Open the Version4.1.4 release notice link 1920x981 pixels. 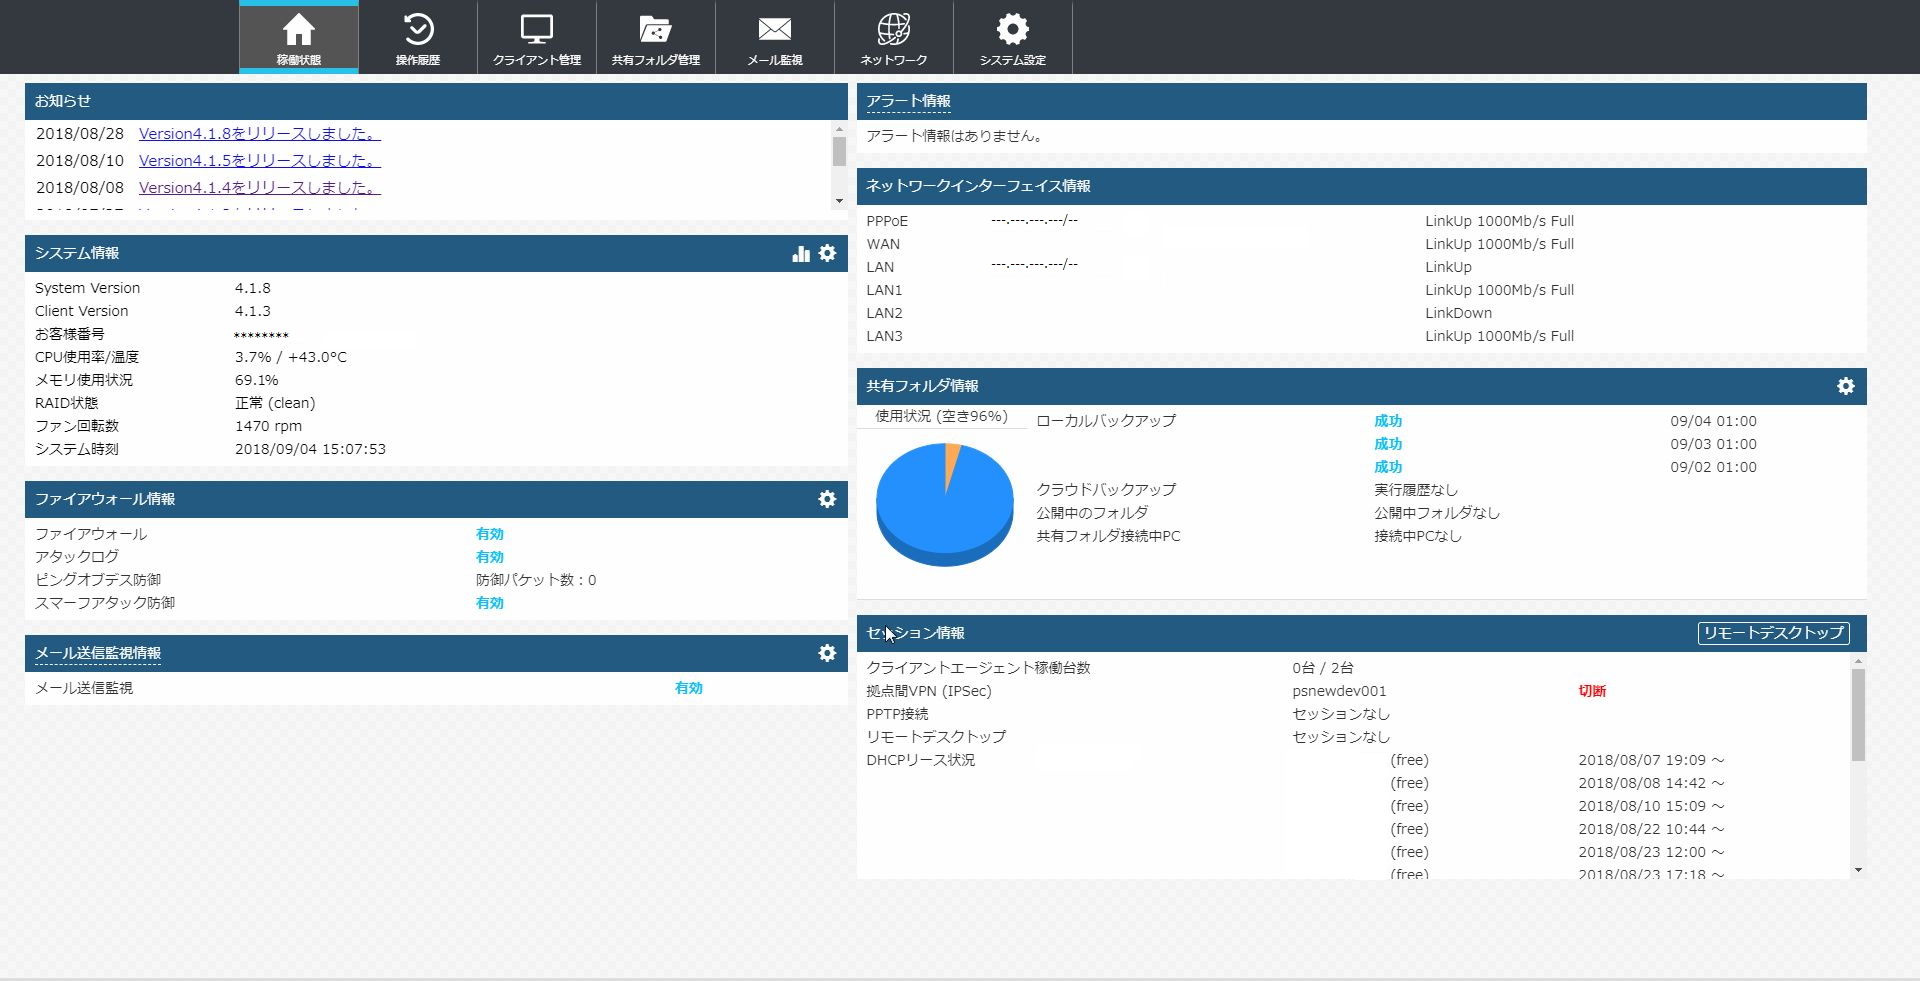(x=259, y=187)
